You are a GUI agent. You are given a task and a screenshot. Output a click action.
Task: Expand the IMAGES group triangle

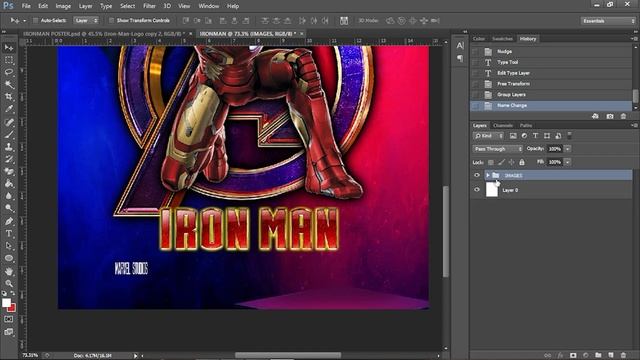pyautogui.click(x=488, y=175)
